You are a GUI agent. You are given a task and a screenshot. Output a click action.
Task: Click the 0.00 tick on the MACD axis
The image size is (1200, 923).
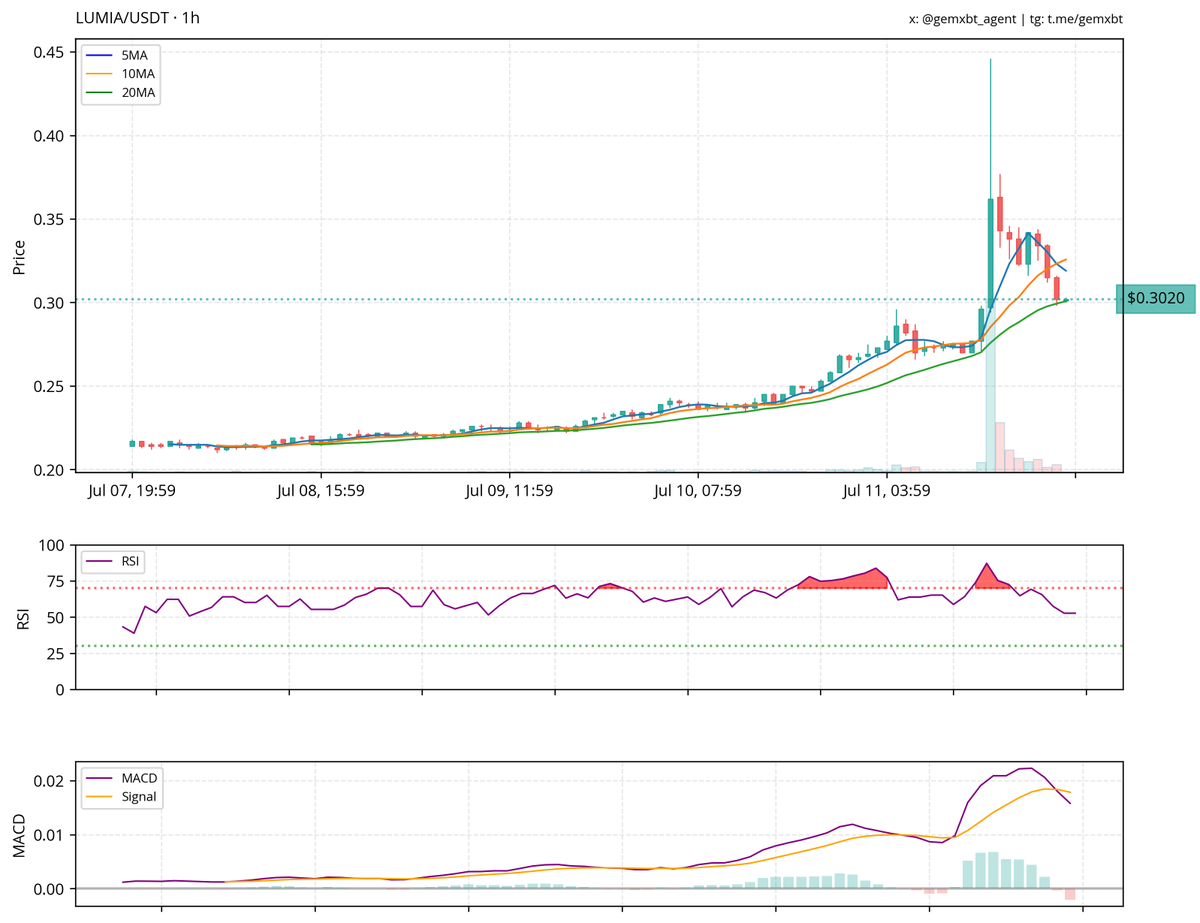[50, 889]
